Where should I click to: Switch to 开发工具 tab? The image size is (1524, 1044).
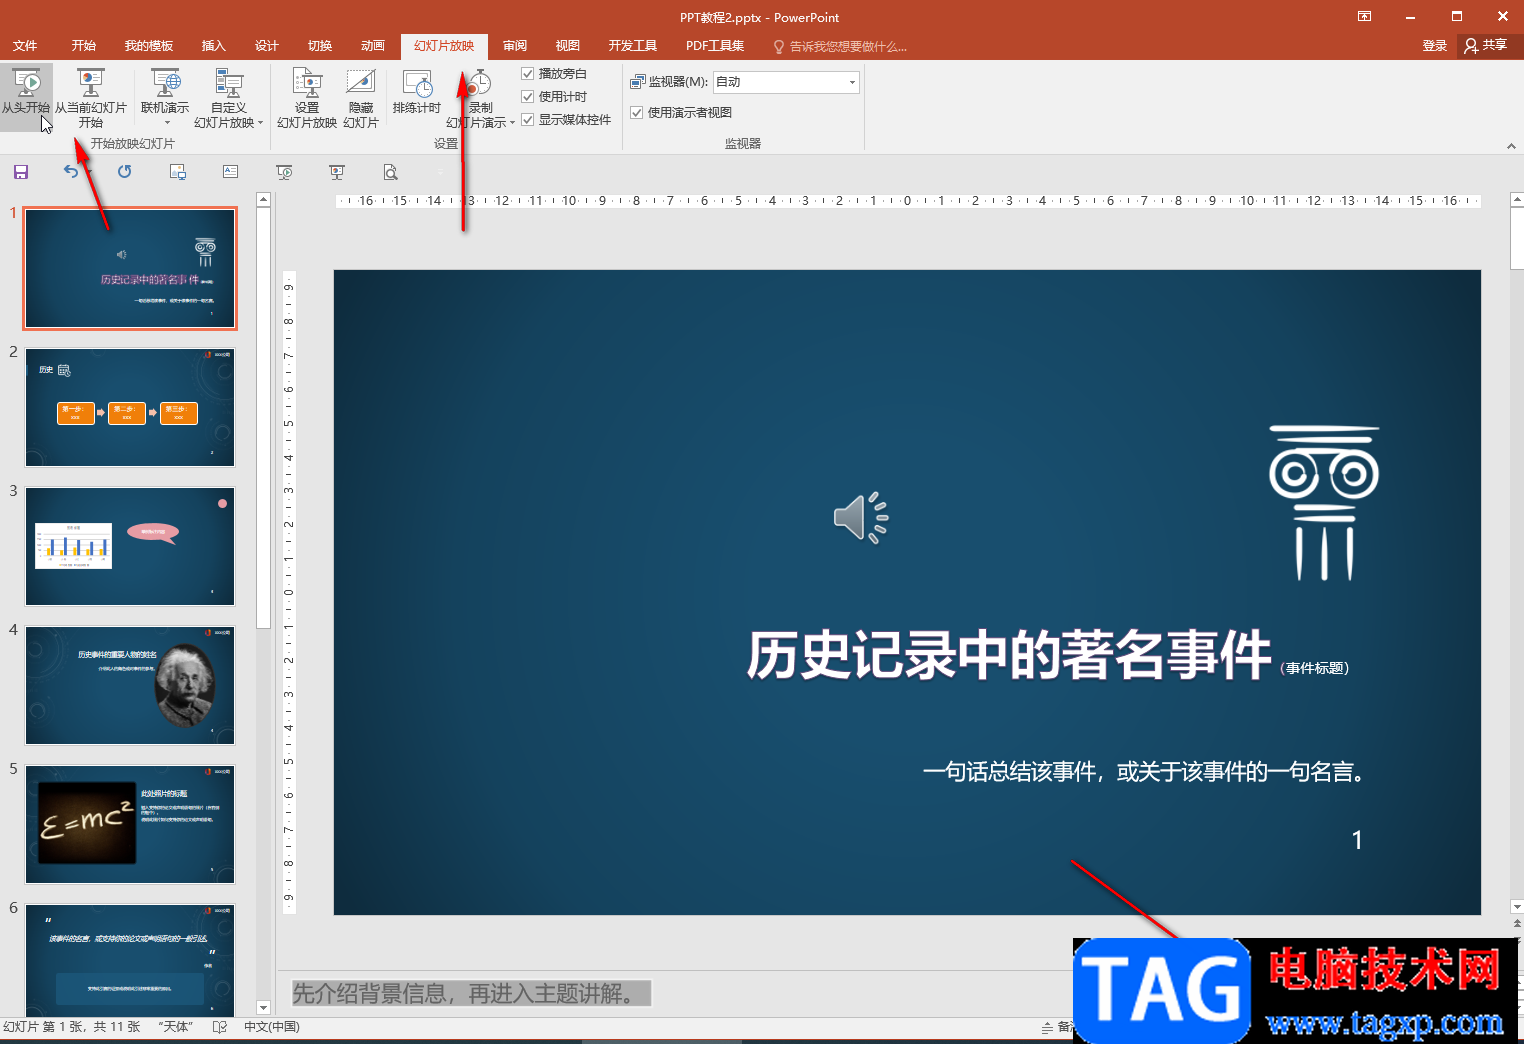click(633, 46)
